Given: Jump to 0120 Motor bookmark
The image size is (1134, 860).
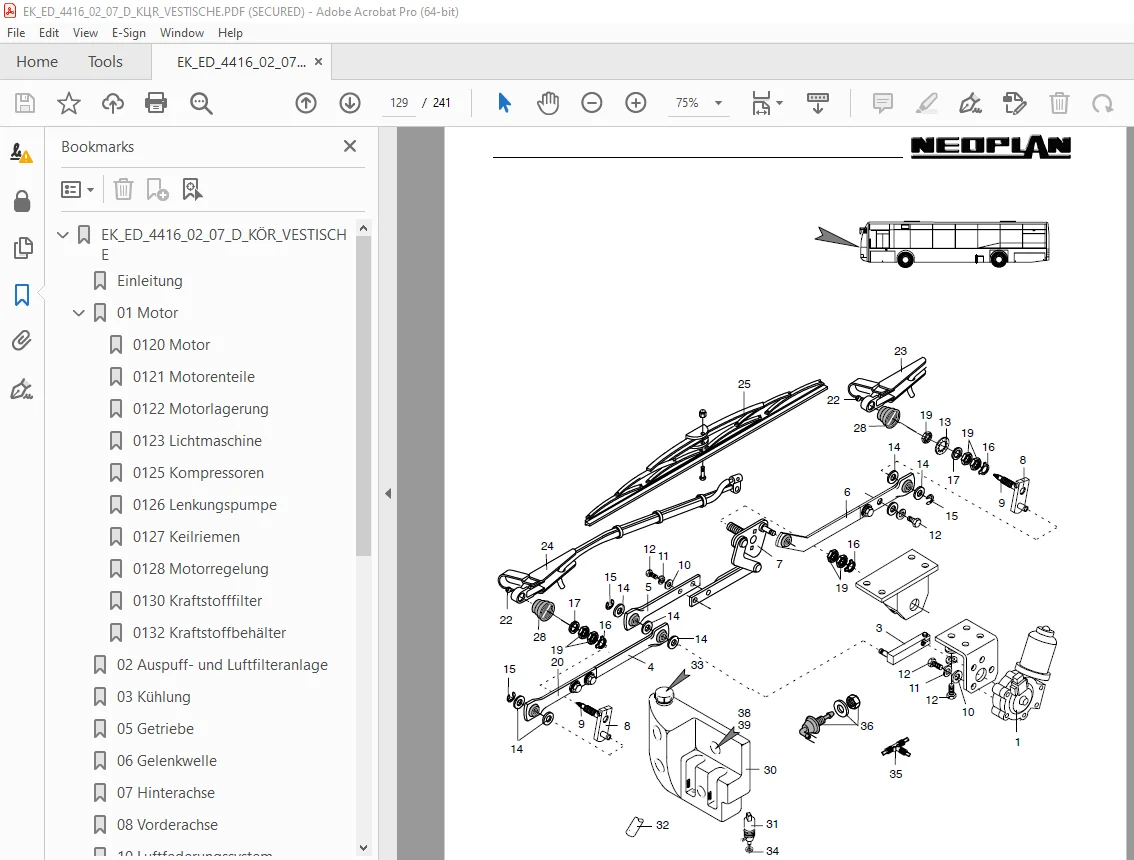Looking at the screenshot, I should 171,344.
